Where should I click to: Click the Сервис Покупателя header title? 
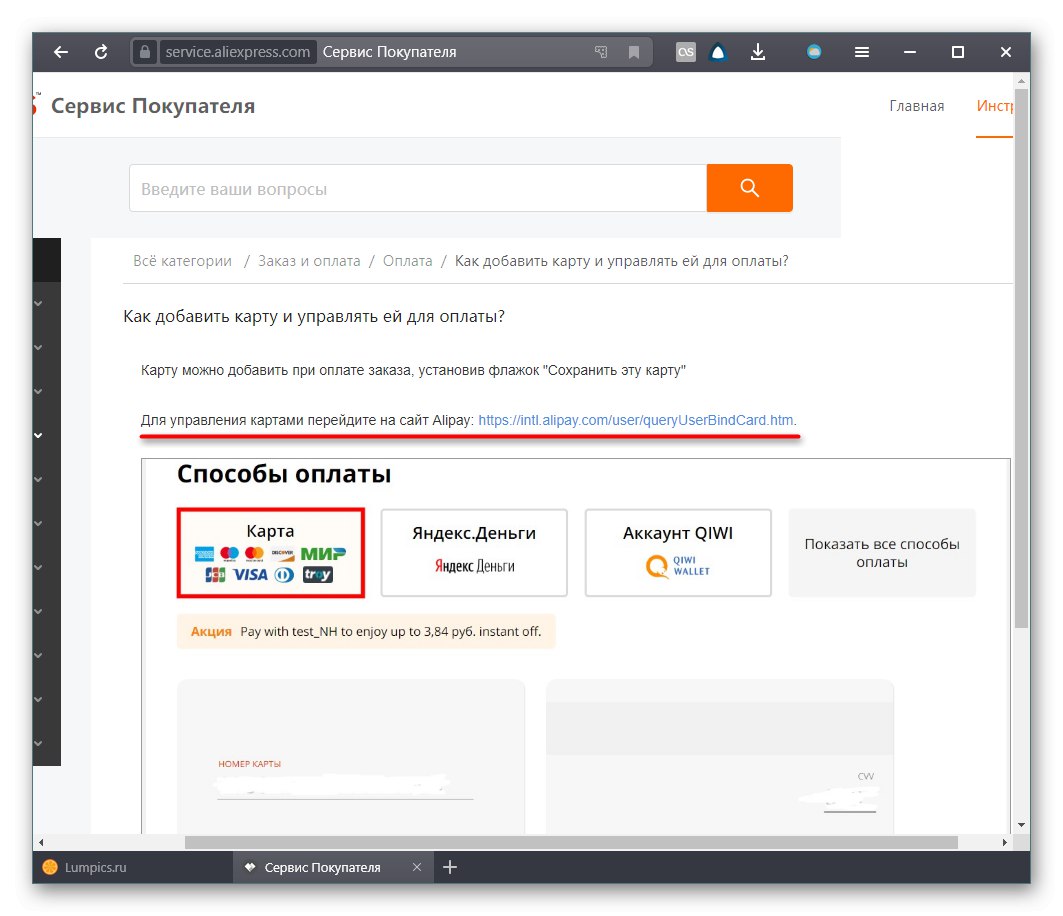click(x=153, y=106)
